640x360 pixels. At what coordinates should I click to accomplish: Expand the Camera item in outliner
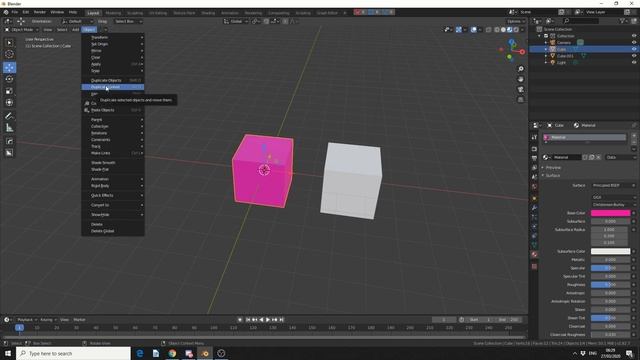coord(546,42)
